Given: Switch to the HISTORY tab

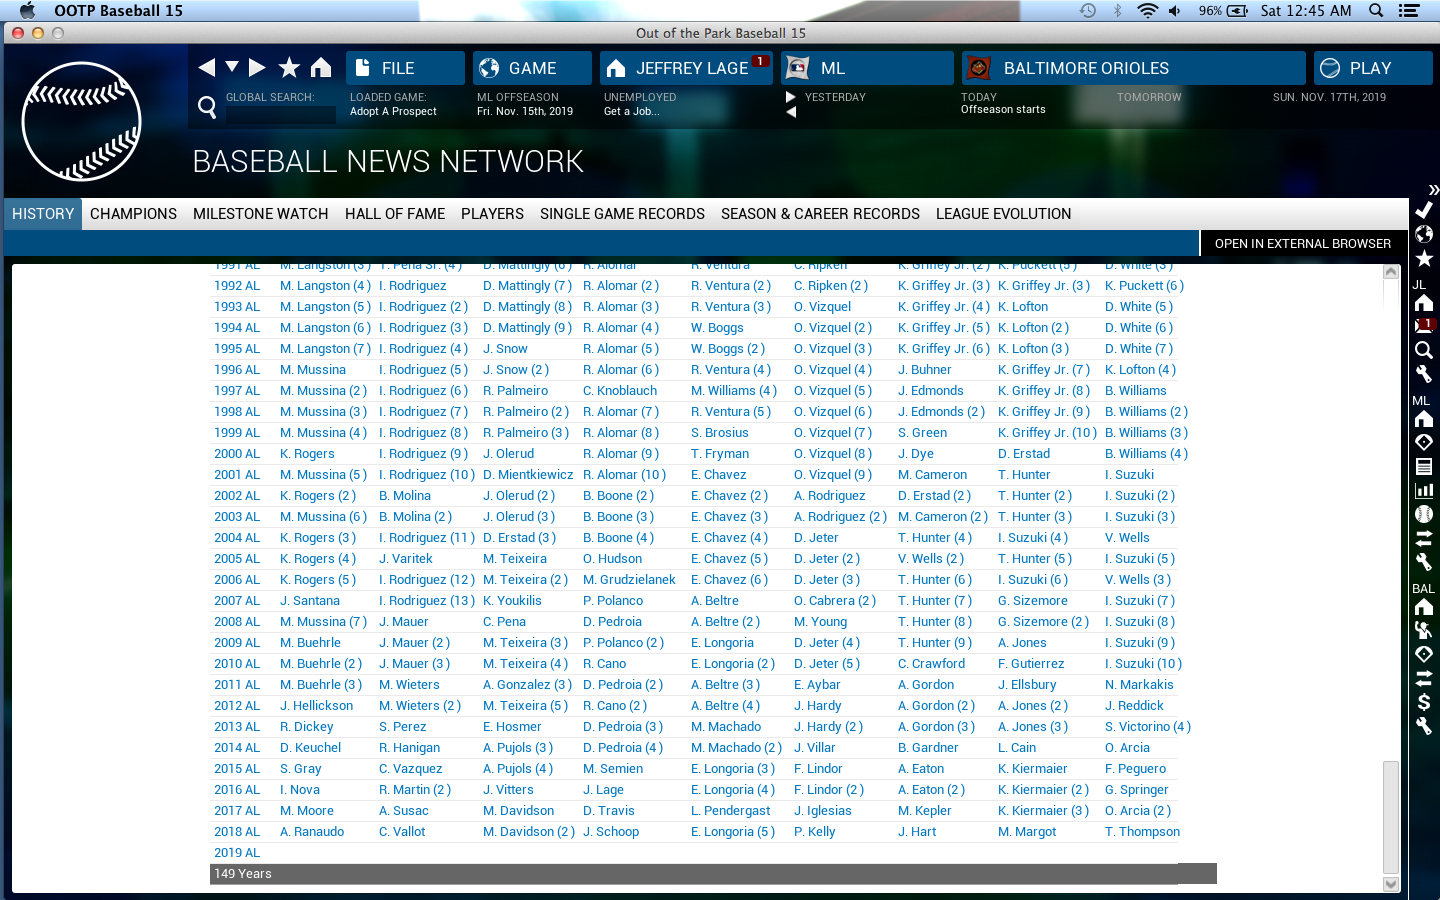Looking at the screenshot, I should point(43,214).
